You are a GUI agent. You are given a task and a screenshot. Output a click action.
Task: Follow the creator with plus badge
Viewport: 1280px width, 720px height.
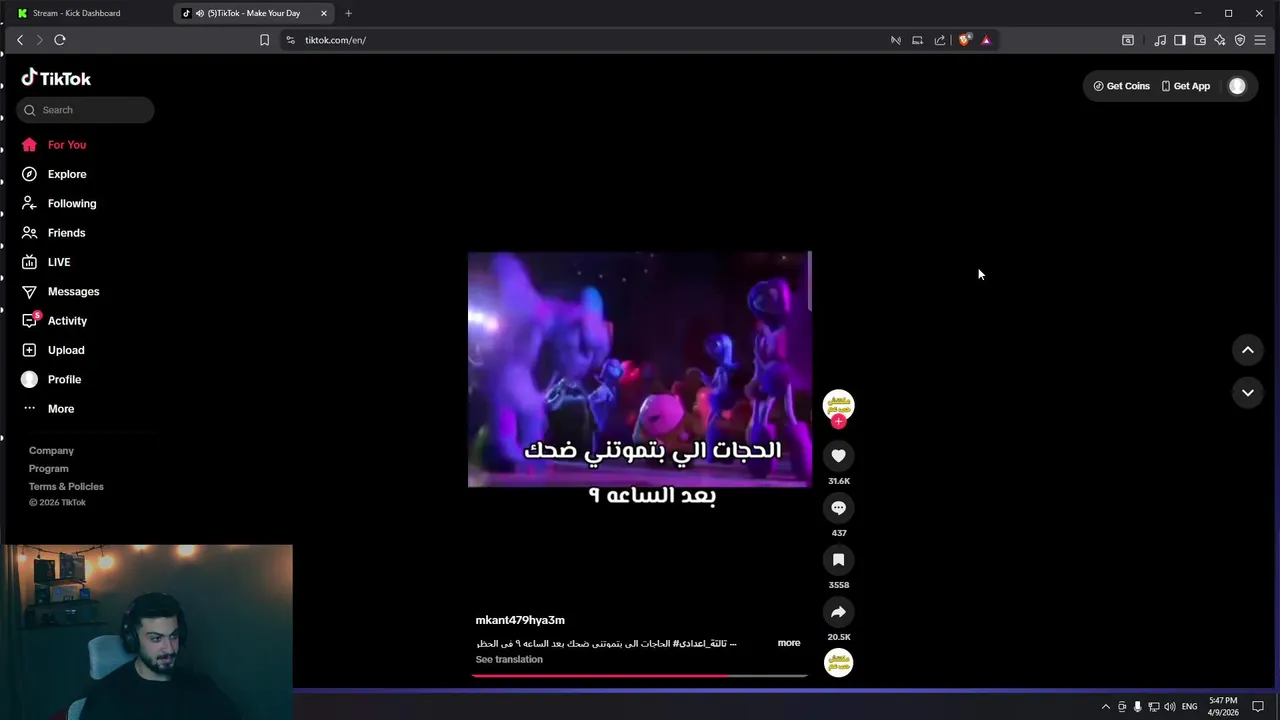pyautogui.click(x=838, y=421)
